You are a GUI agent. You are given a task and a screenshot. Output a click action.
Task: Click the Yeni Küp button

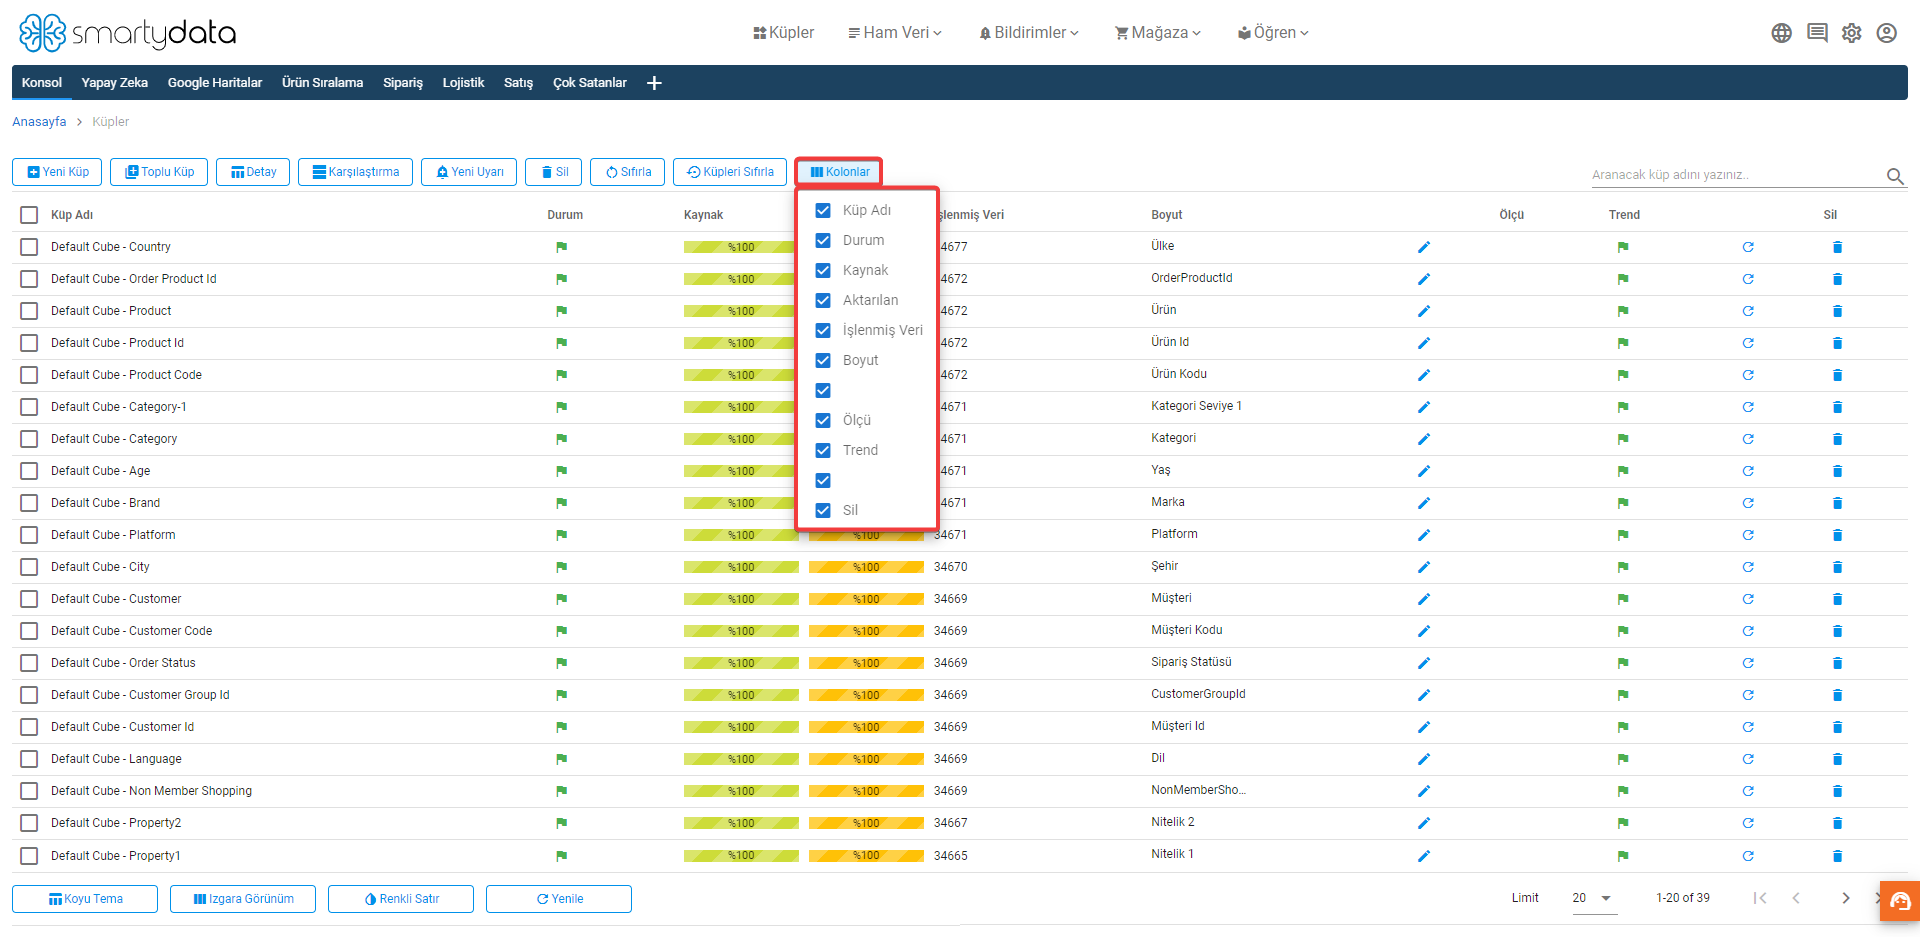coord(58,172)
